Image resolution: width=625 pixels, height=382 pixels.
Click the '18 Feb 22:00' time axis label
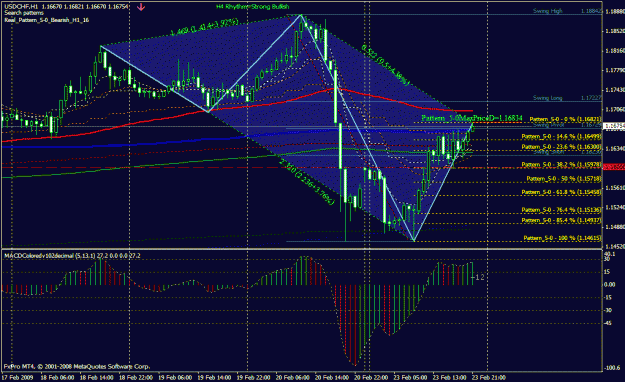point(136,377)
